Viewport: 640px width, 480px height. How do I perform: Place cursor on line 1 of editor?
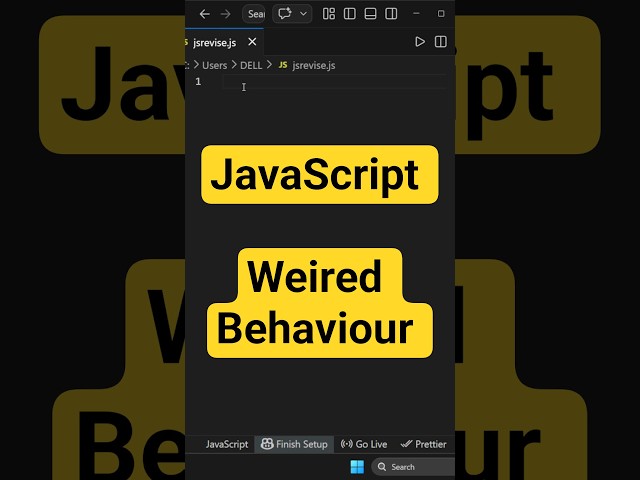pos(335,82)
